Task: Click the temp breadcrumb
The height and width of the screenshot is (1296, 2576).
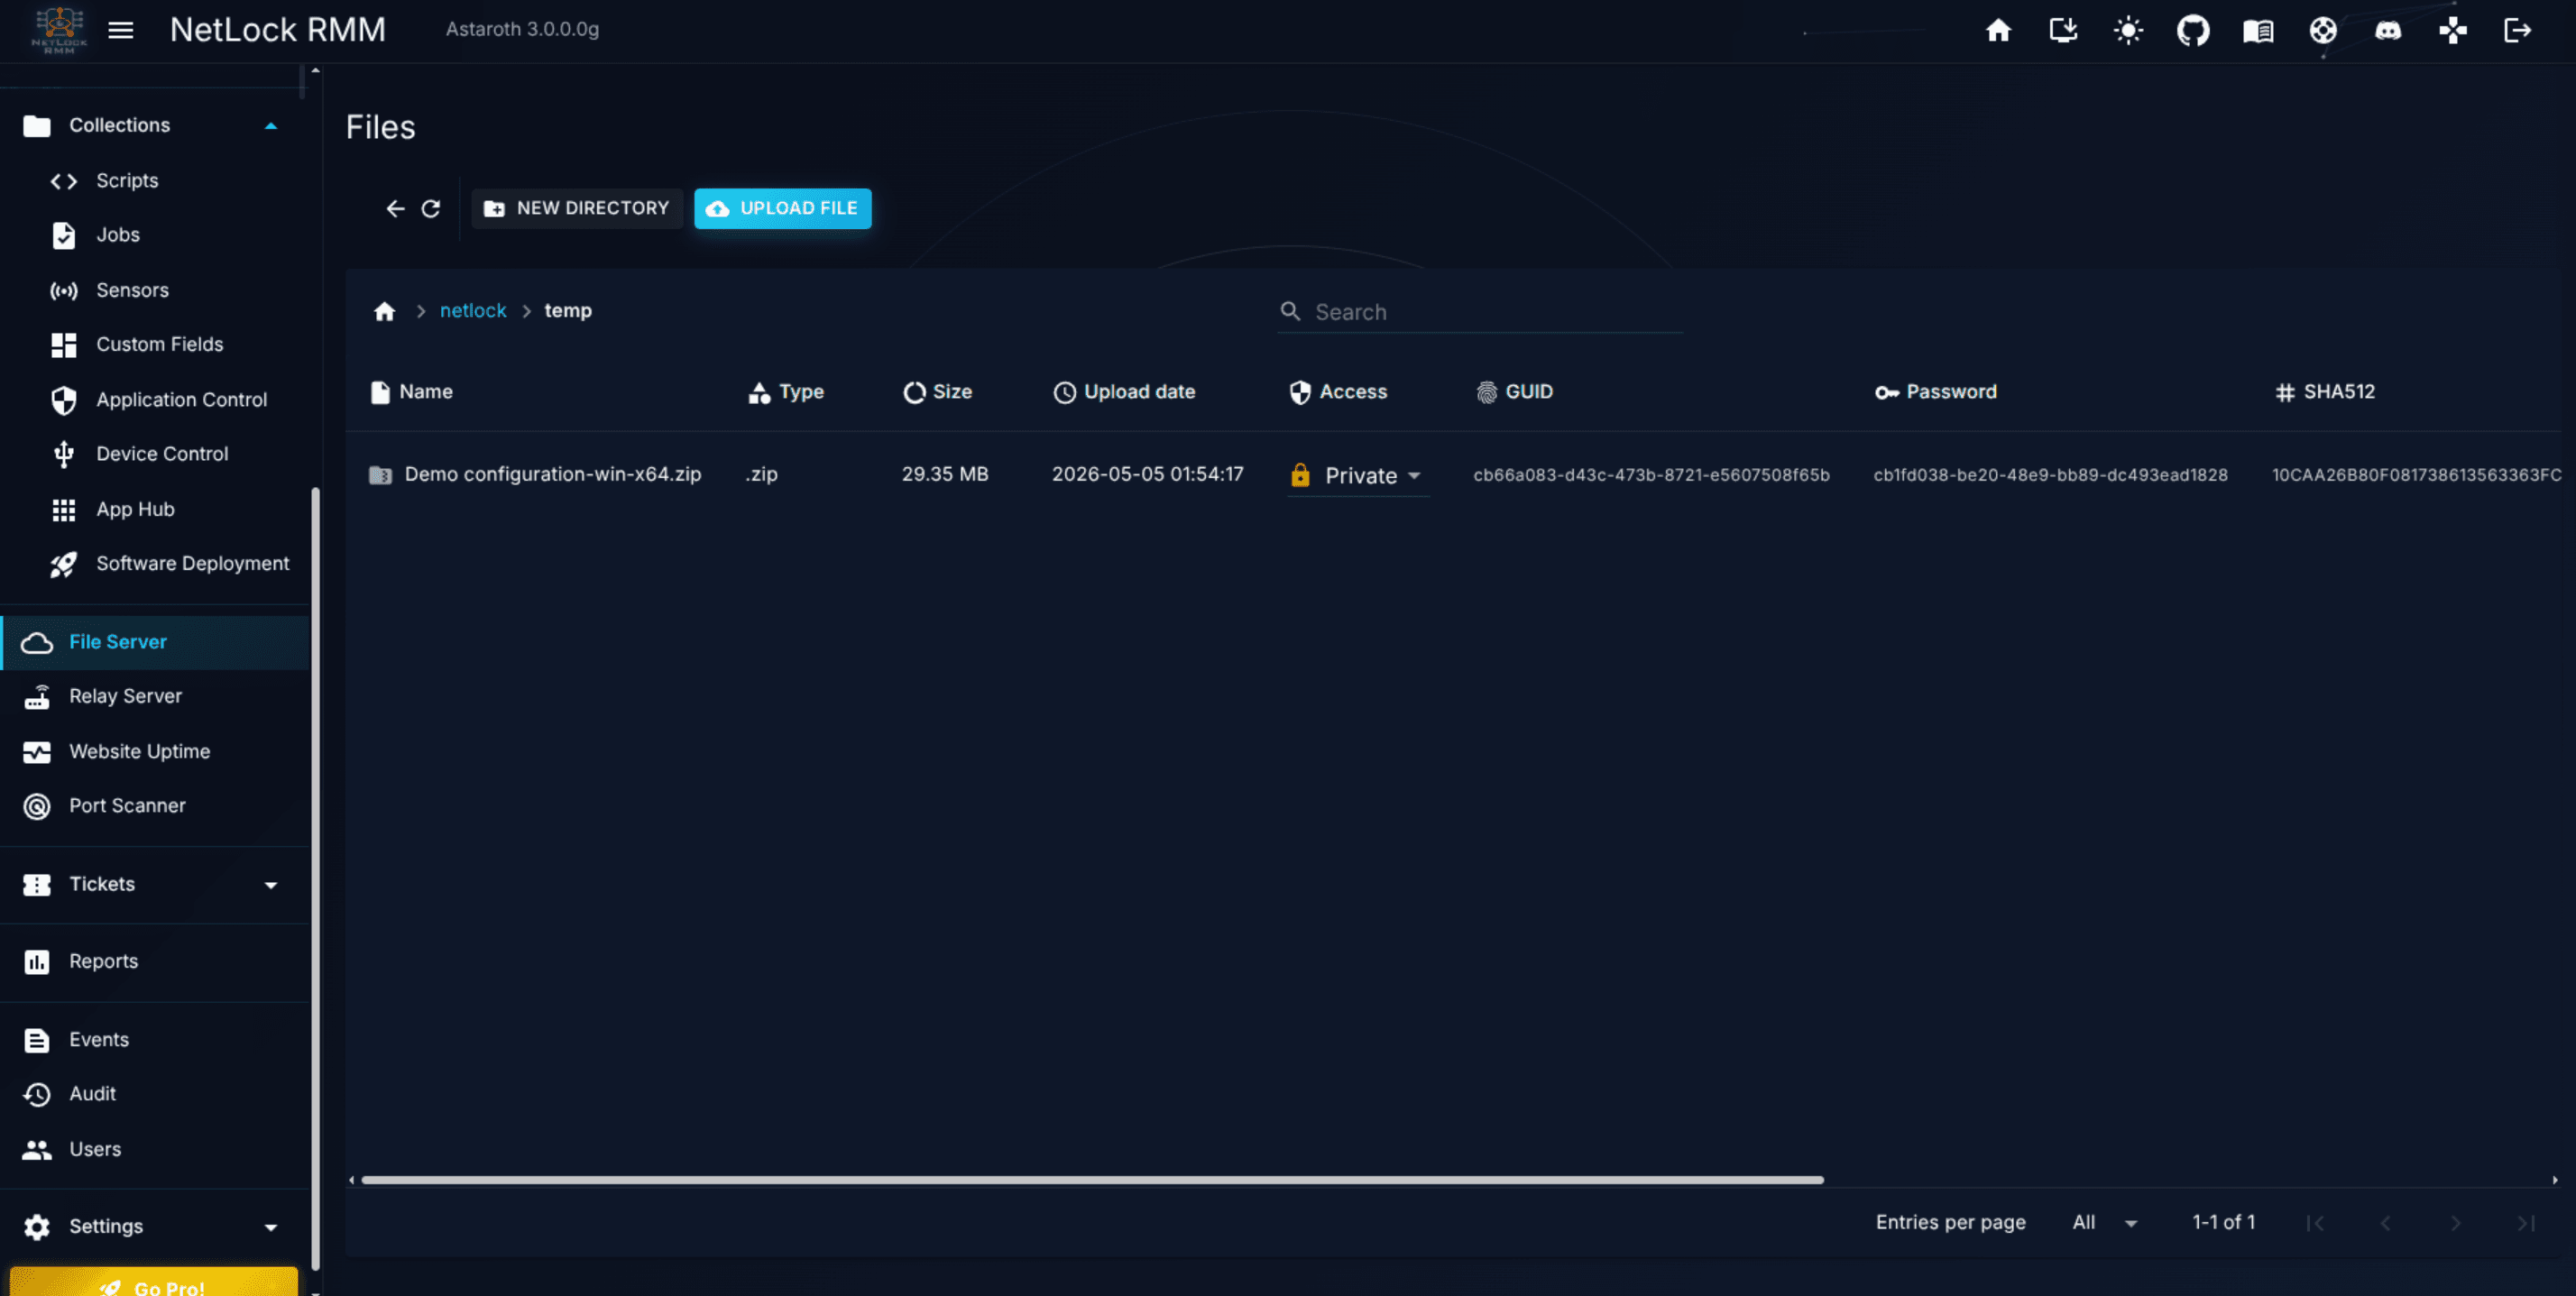Action: coord(568,311)
